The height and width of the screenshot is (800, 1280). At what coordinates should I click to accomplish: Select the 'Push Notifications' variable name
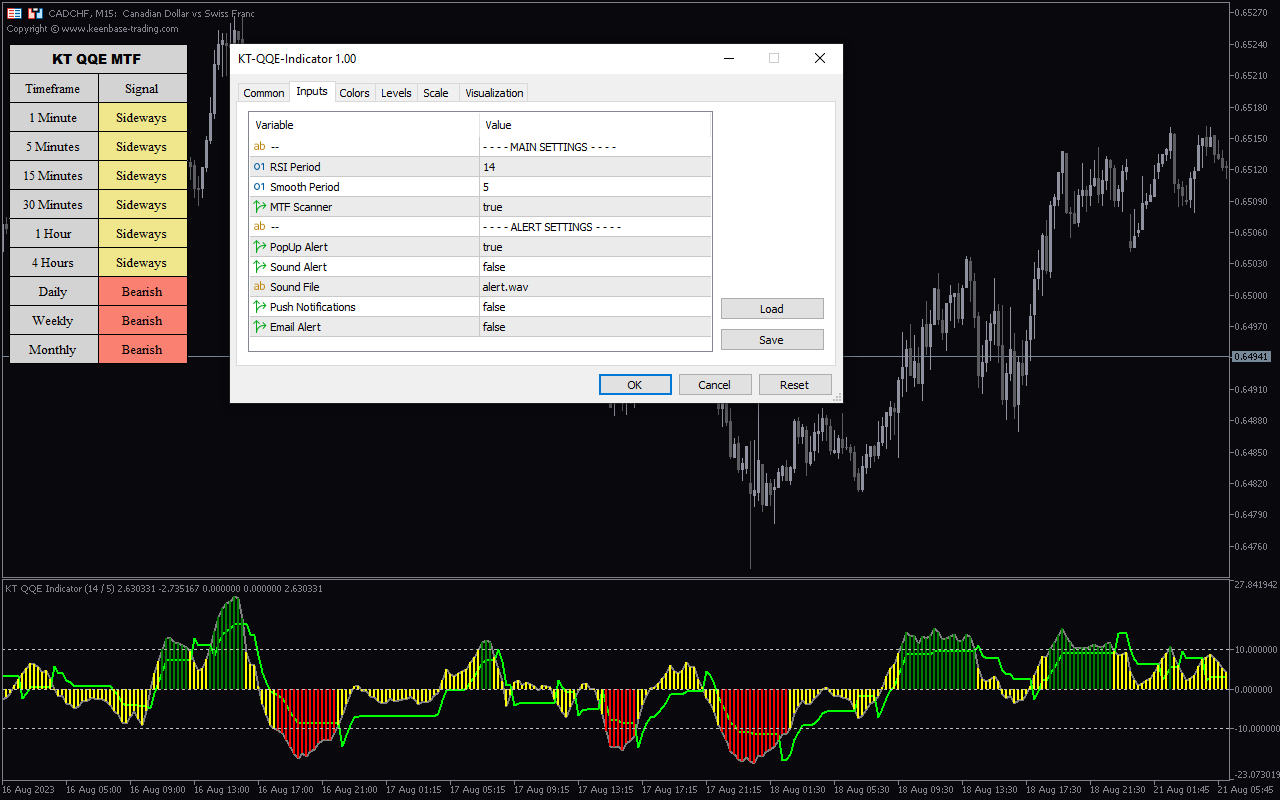click(313, 307)
